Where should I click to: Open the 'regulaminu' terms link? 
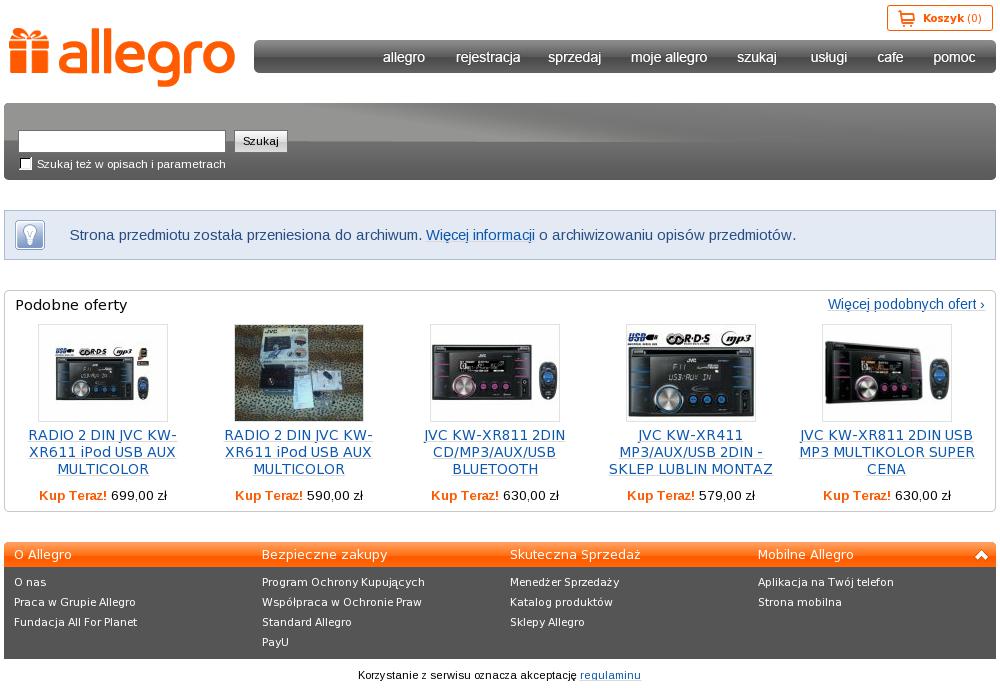click(x=610, y=675)
